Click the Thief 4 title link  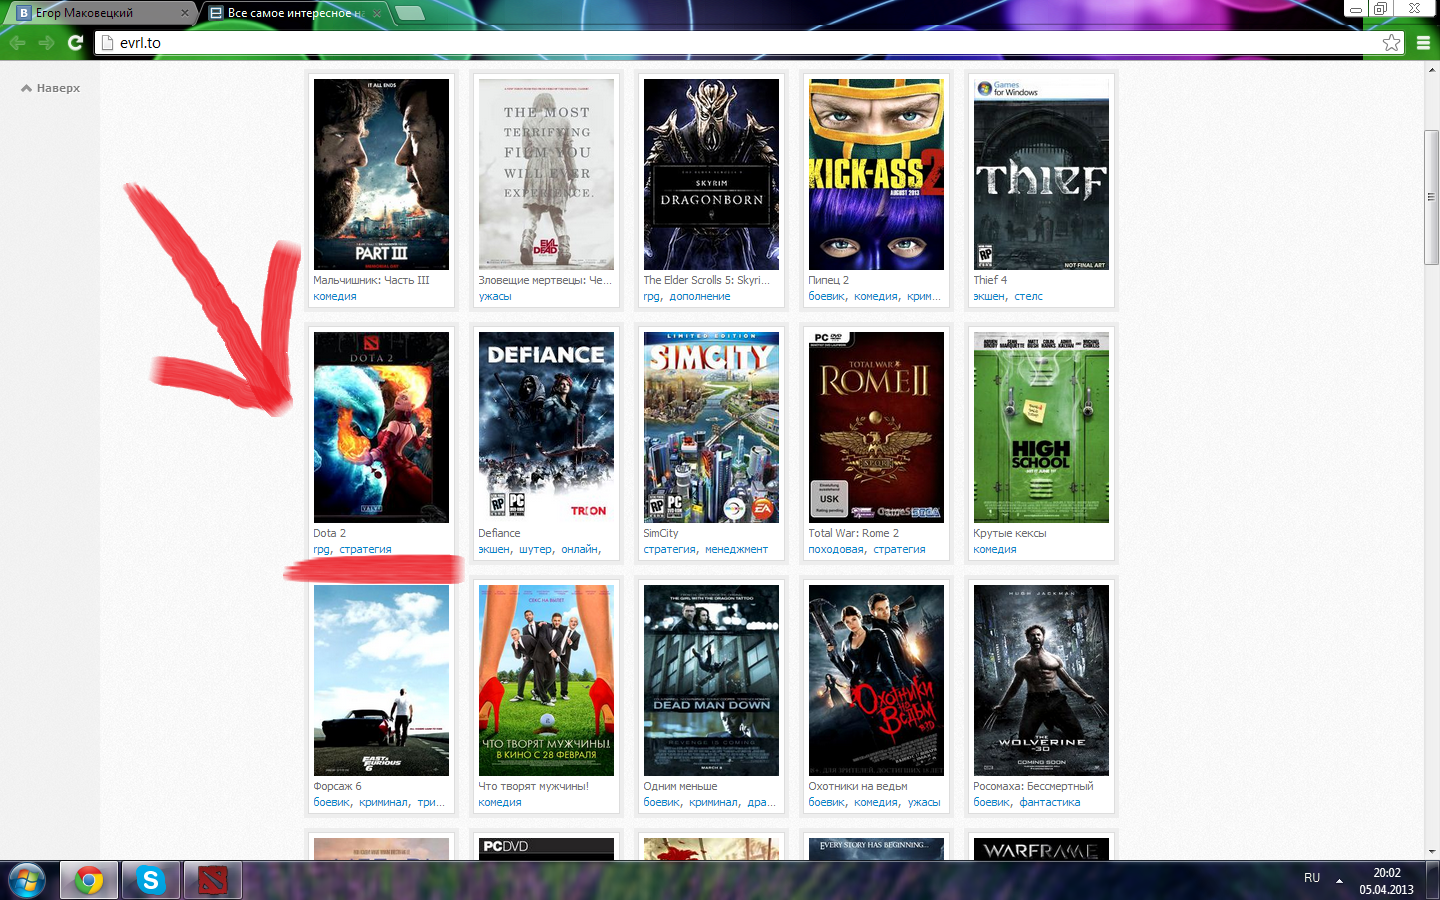coord(990,280)
